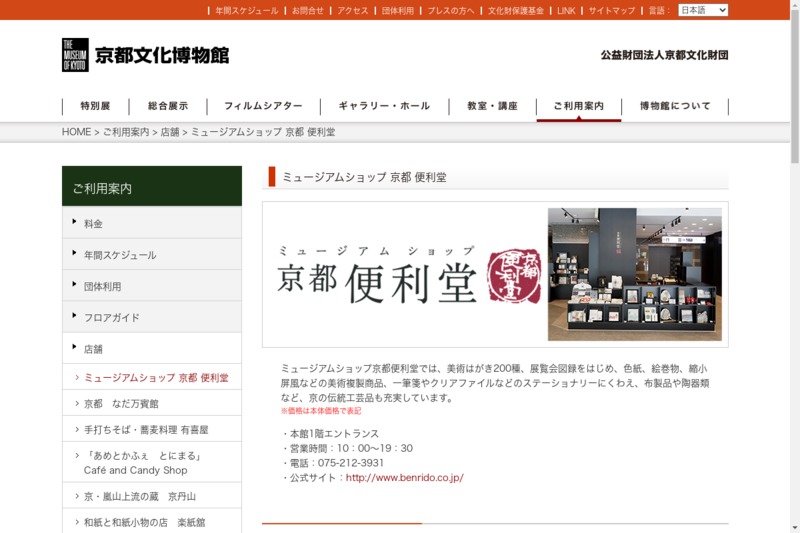This screenshot has height=533, width=800.
Task: Click 店舗 in the breadcrumb trail
Action: pyautogui.click(x=170, y=132)
